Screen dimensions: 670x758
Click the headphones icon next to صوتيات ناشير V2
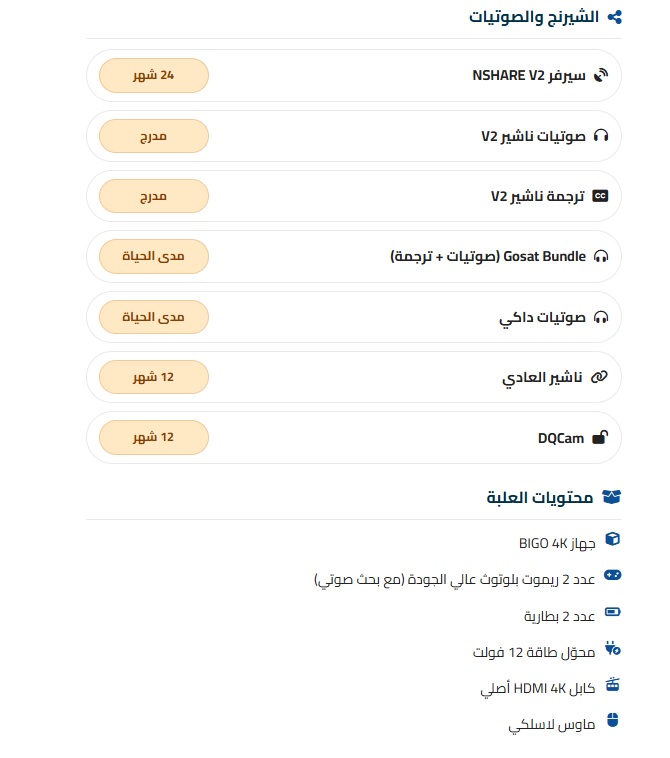601,136
